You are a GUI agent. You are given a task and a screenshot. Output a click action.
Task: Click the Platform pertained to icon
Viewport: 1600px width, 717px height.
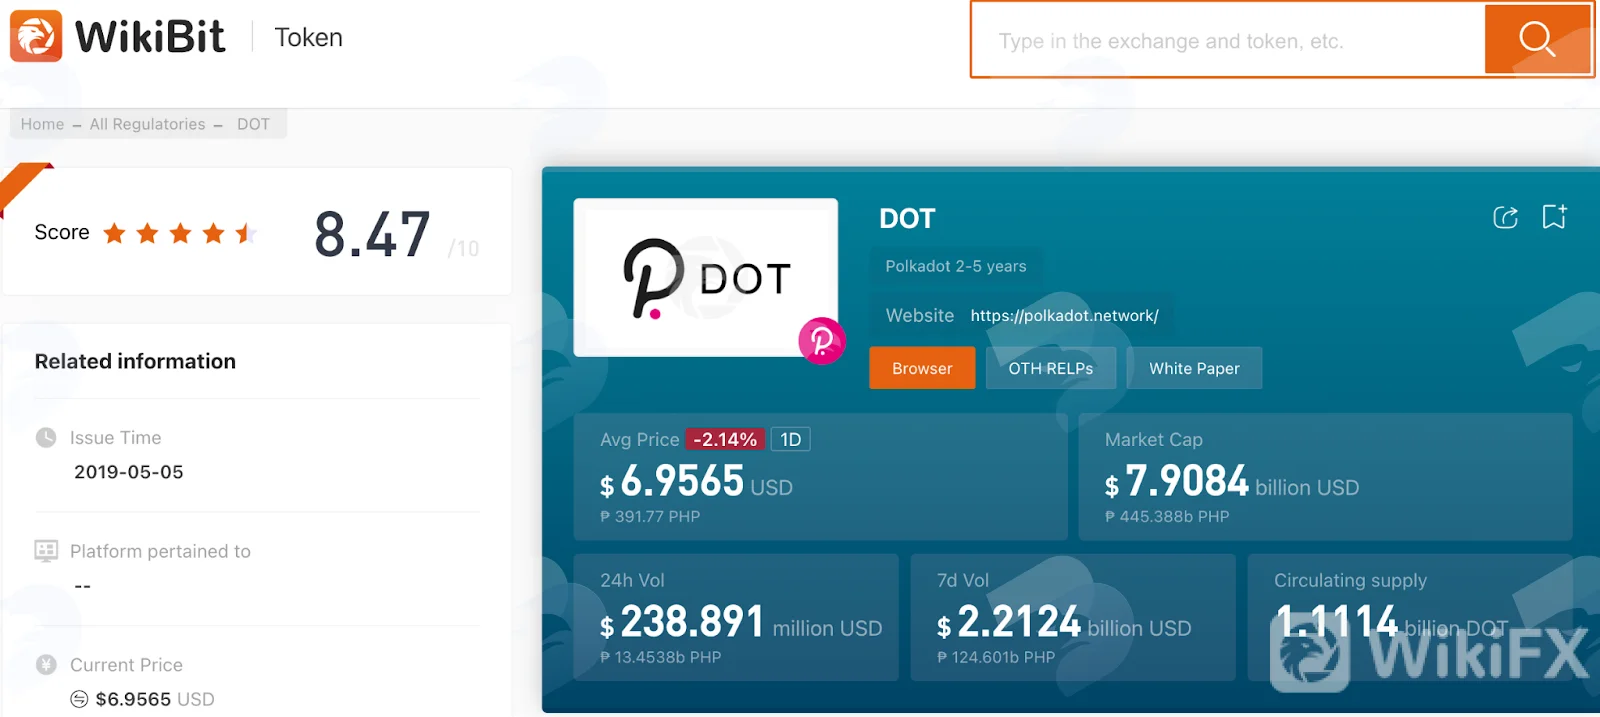pyautogui.click(x=46, y=551)
